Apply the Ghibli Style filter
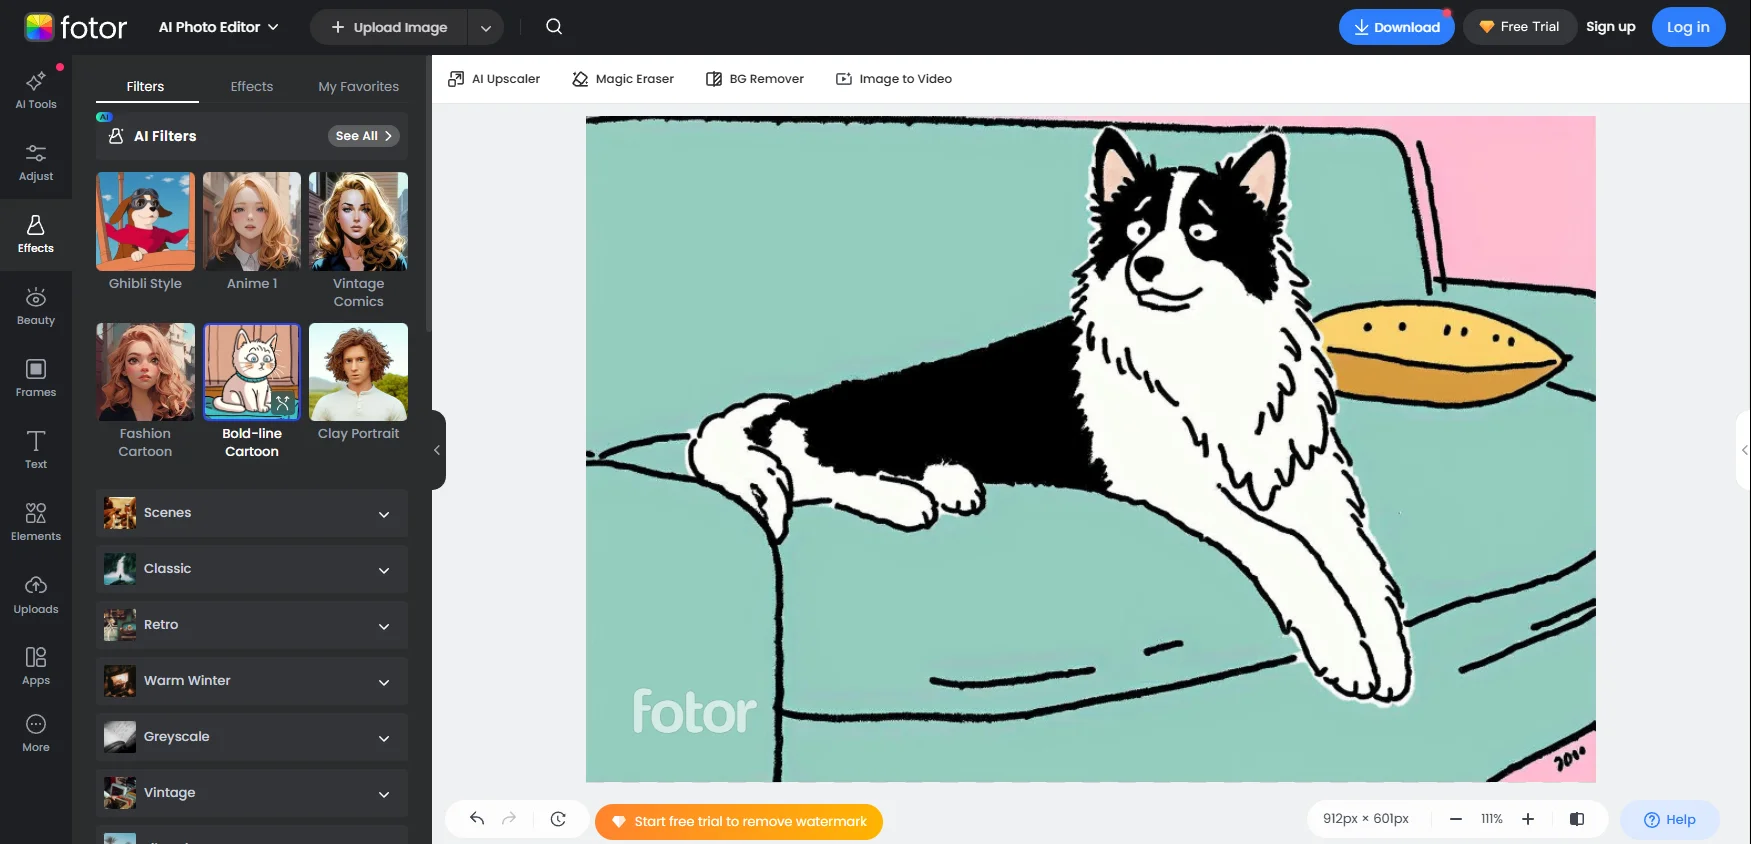This screenshot has height=844, width=1751. (146, 221)
